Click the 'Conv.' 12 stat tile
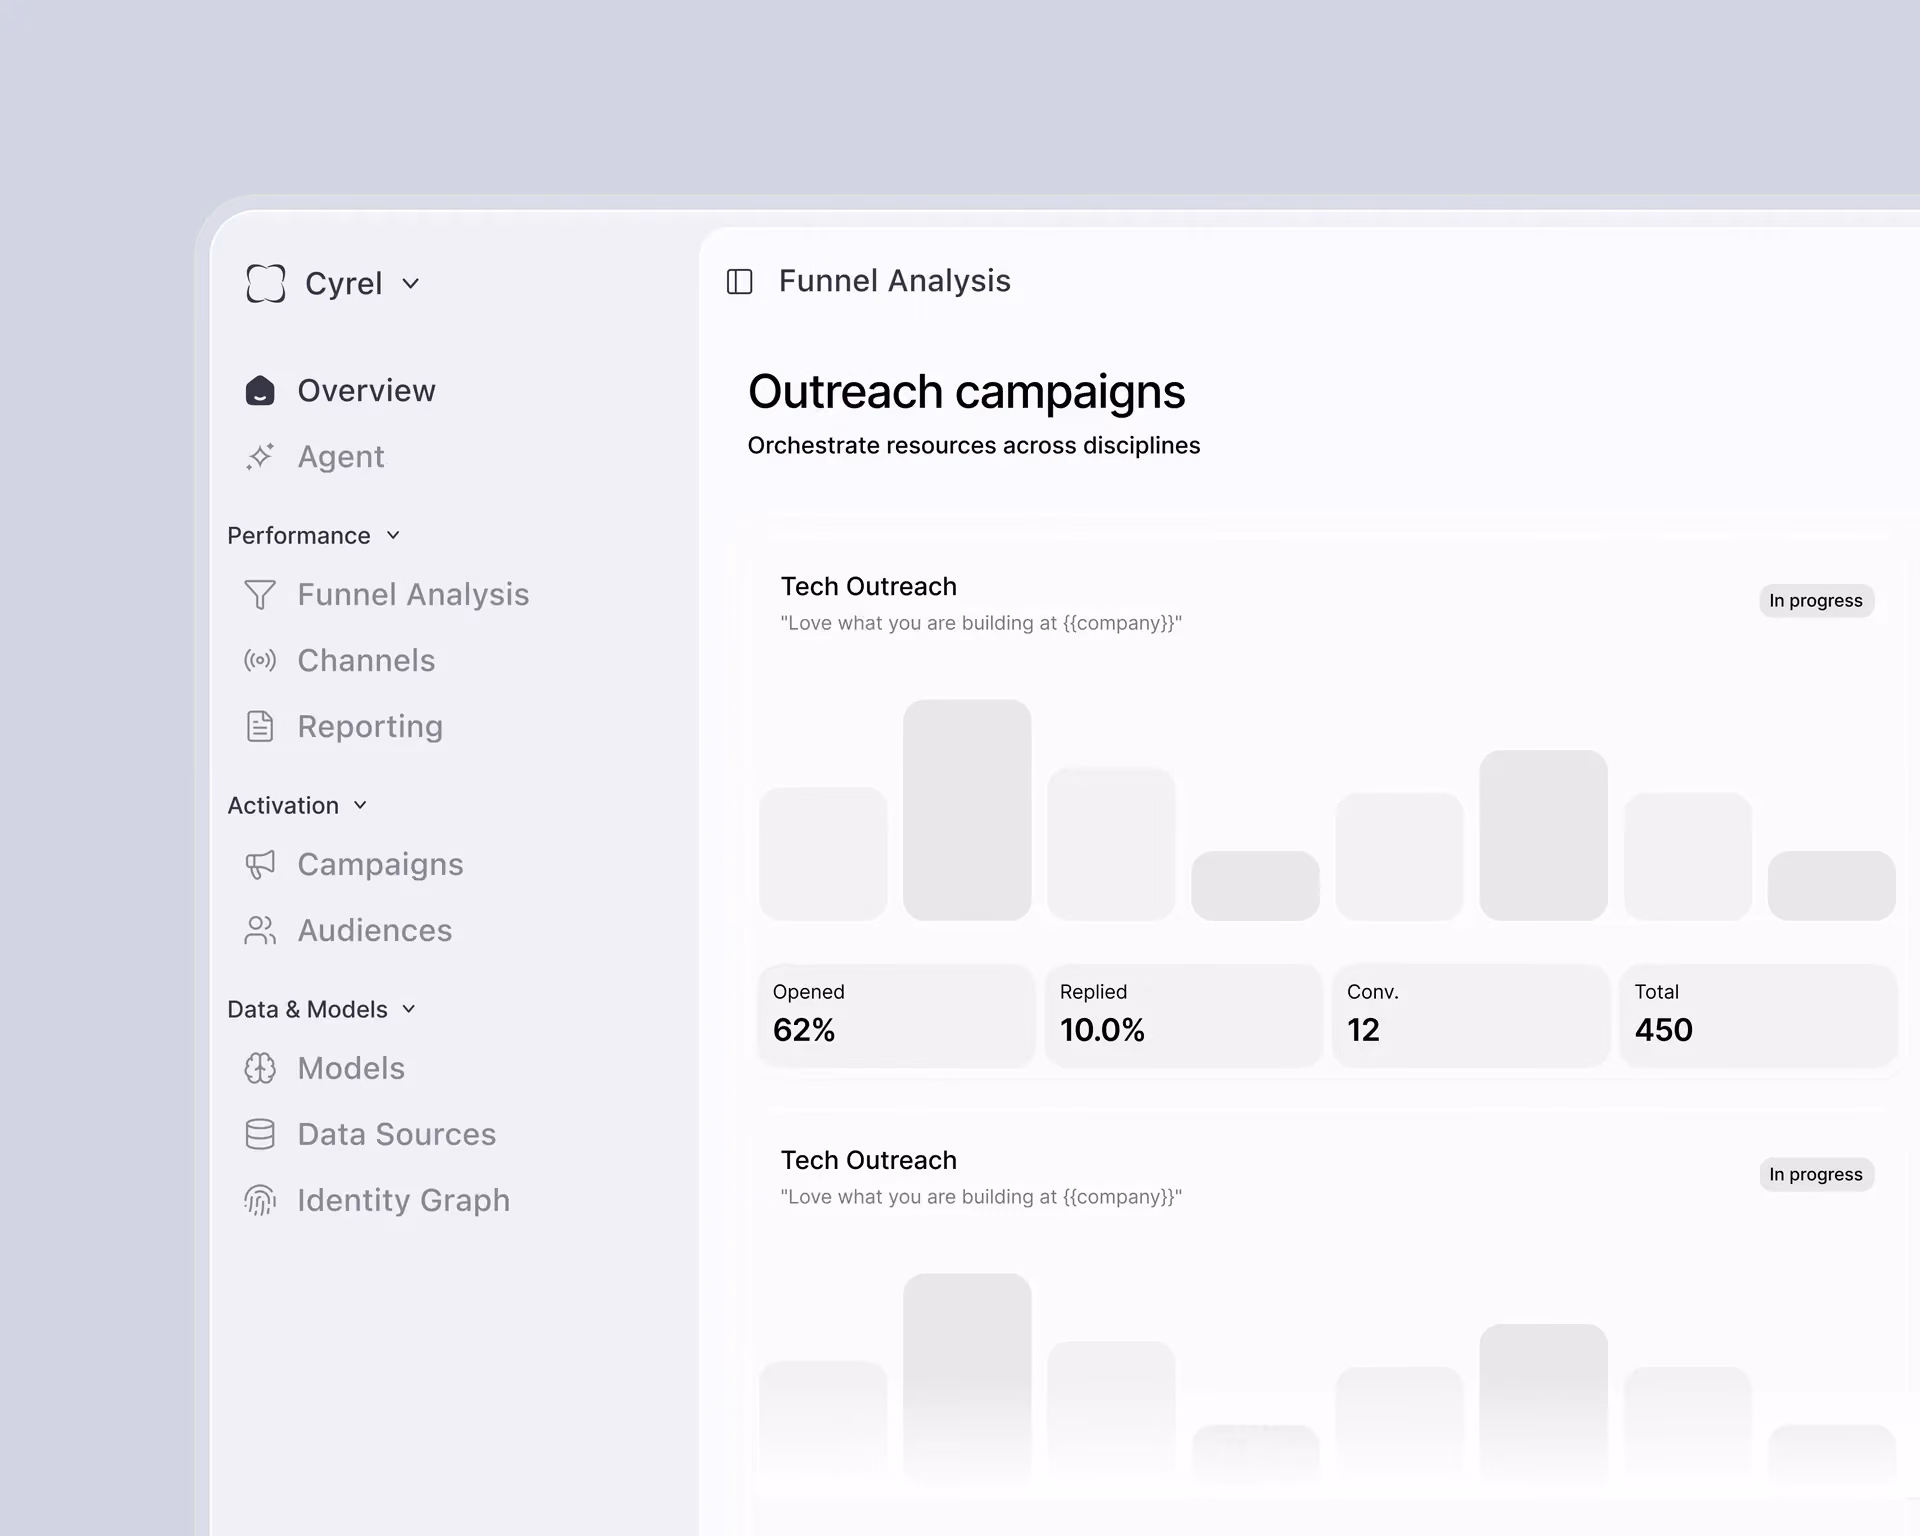 coord(1471,1015)
